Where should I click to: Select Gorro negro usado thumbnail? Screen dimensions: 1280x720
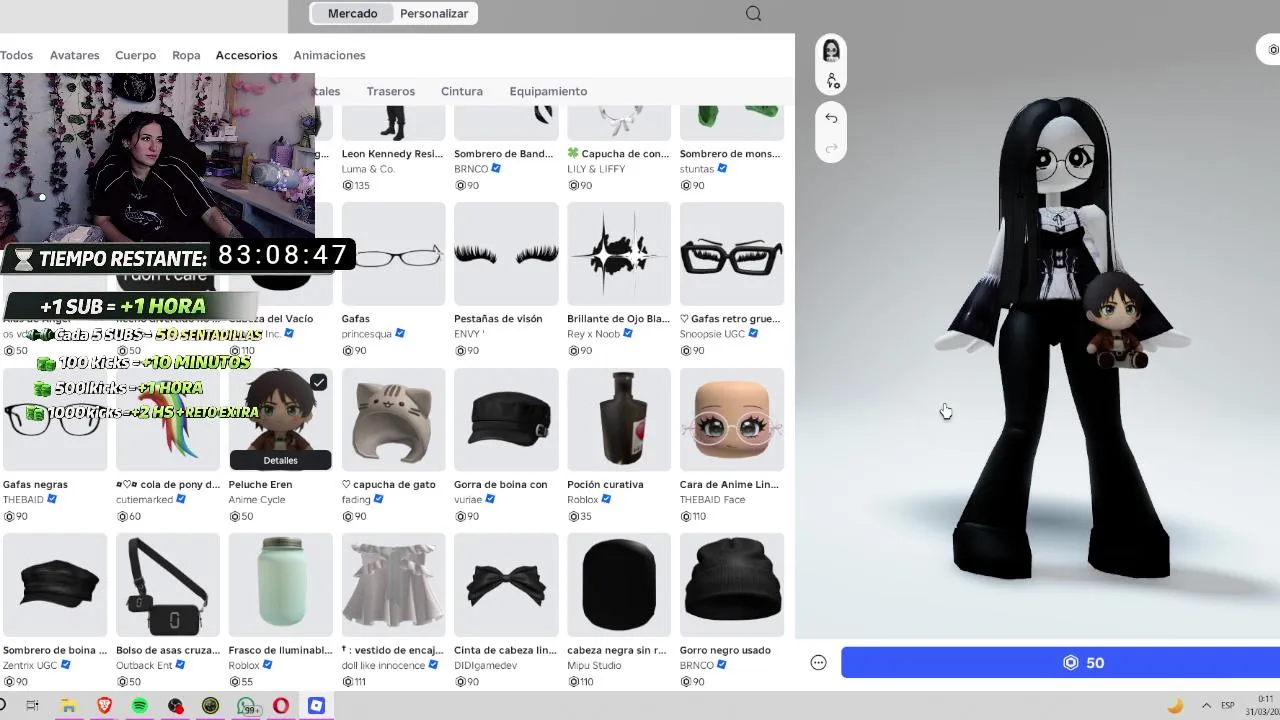(732, 585)
